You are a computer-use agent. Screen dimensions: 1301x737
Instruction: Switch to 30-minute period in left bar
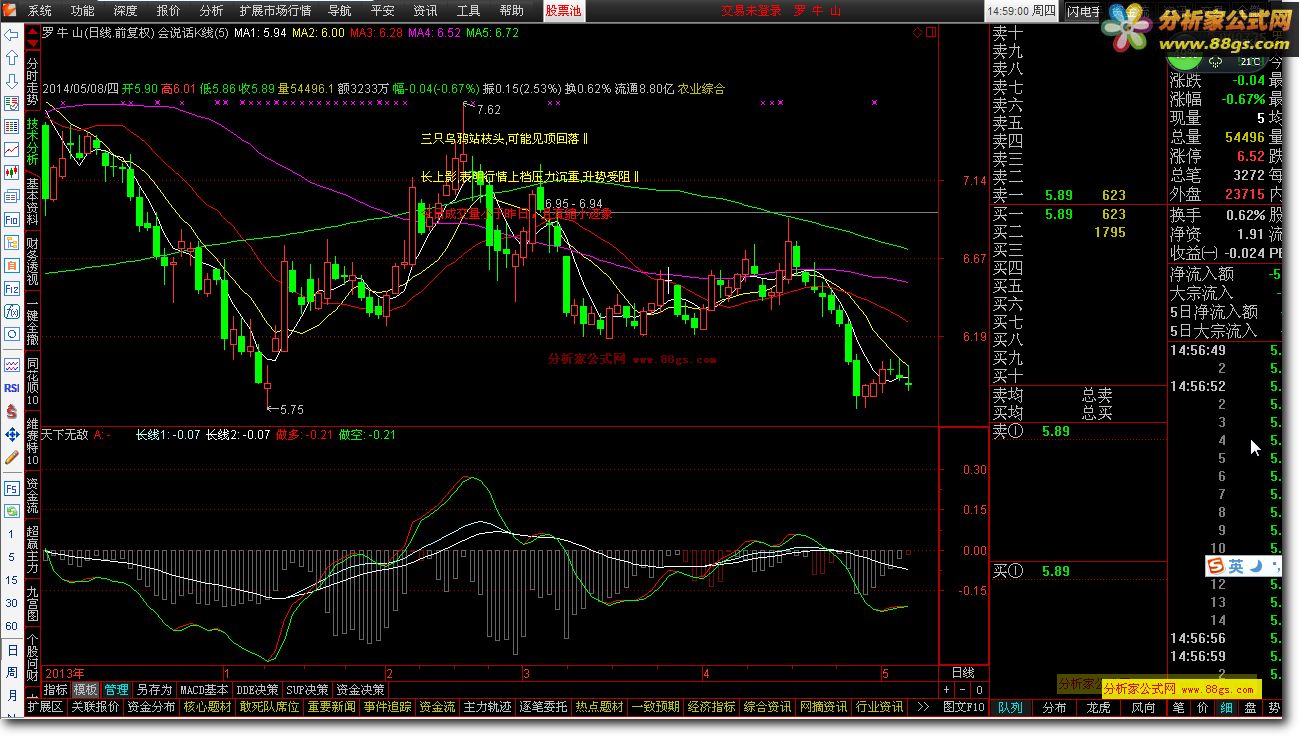(12, 603)
